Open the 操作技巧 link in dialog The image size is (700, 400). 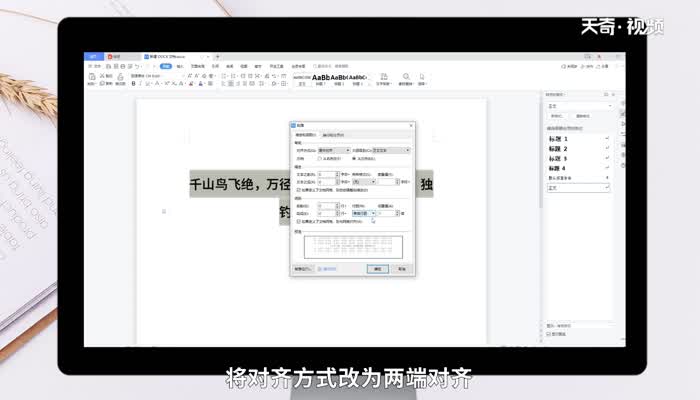click(x=329, y=269)
